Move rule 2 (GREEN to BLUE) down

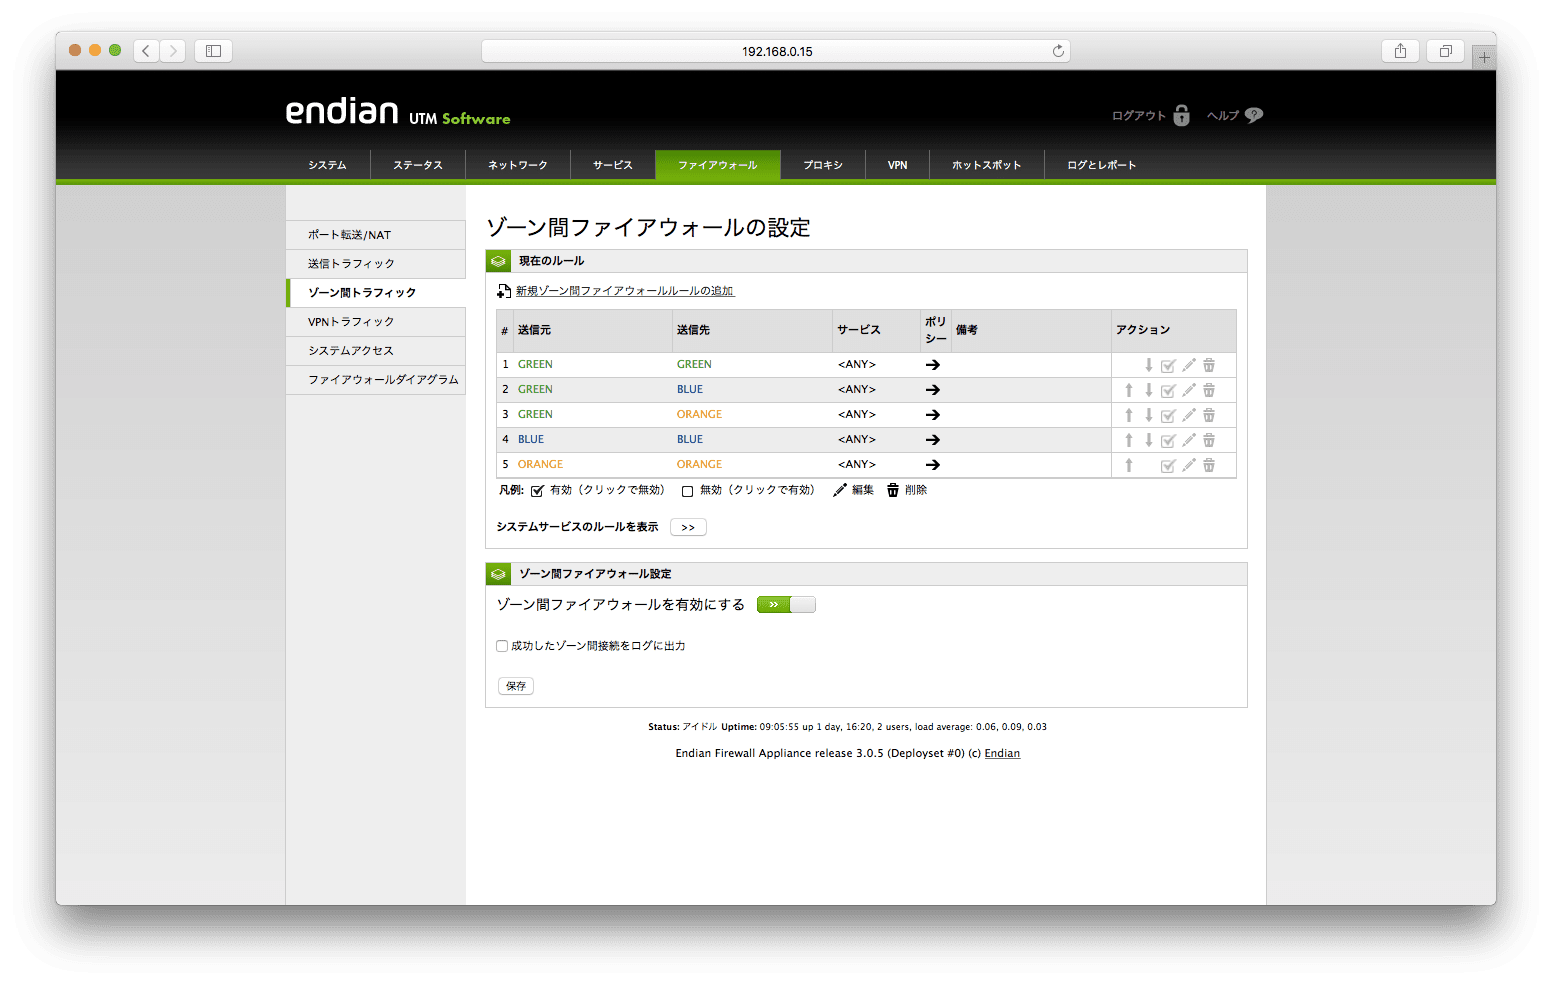coord(1149,390)
